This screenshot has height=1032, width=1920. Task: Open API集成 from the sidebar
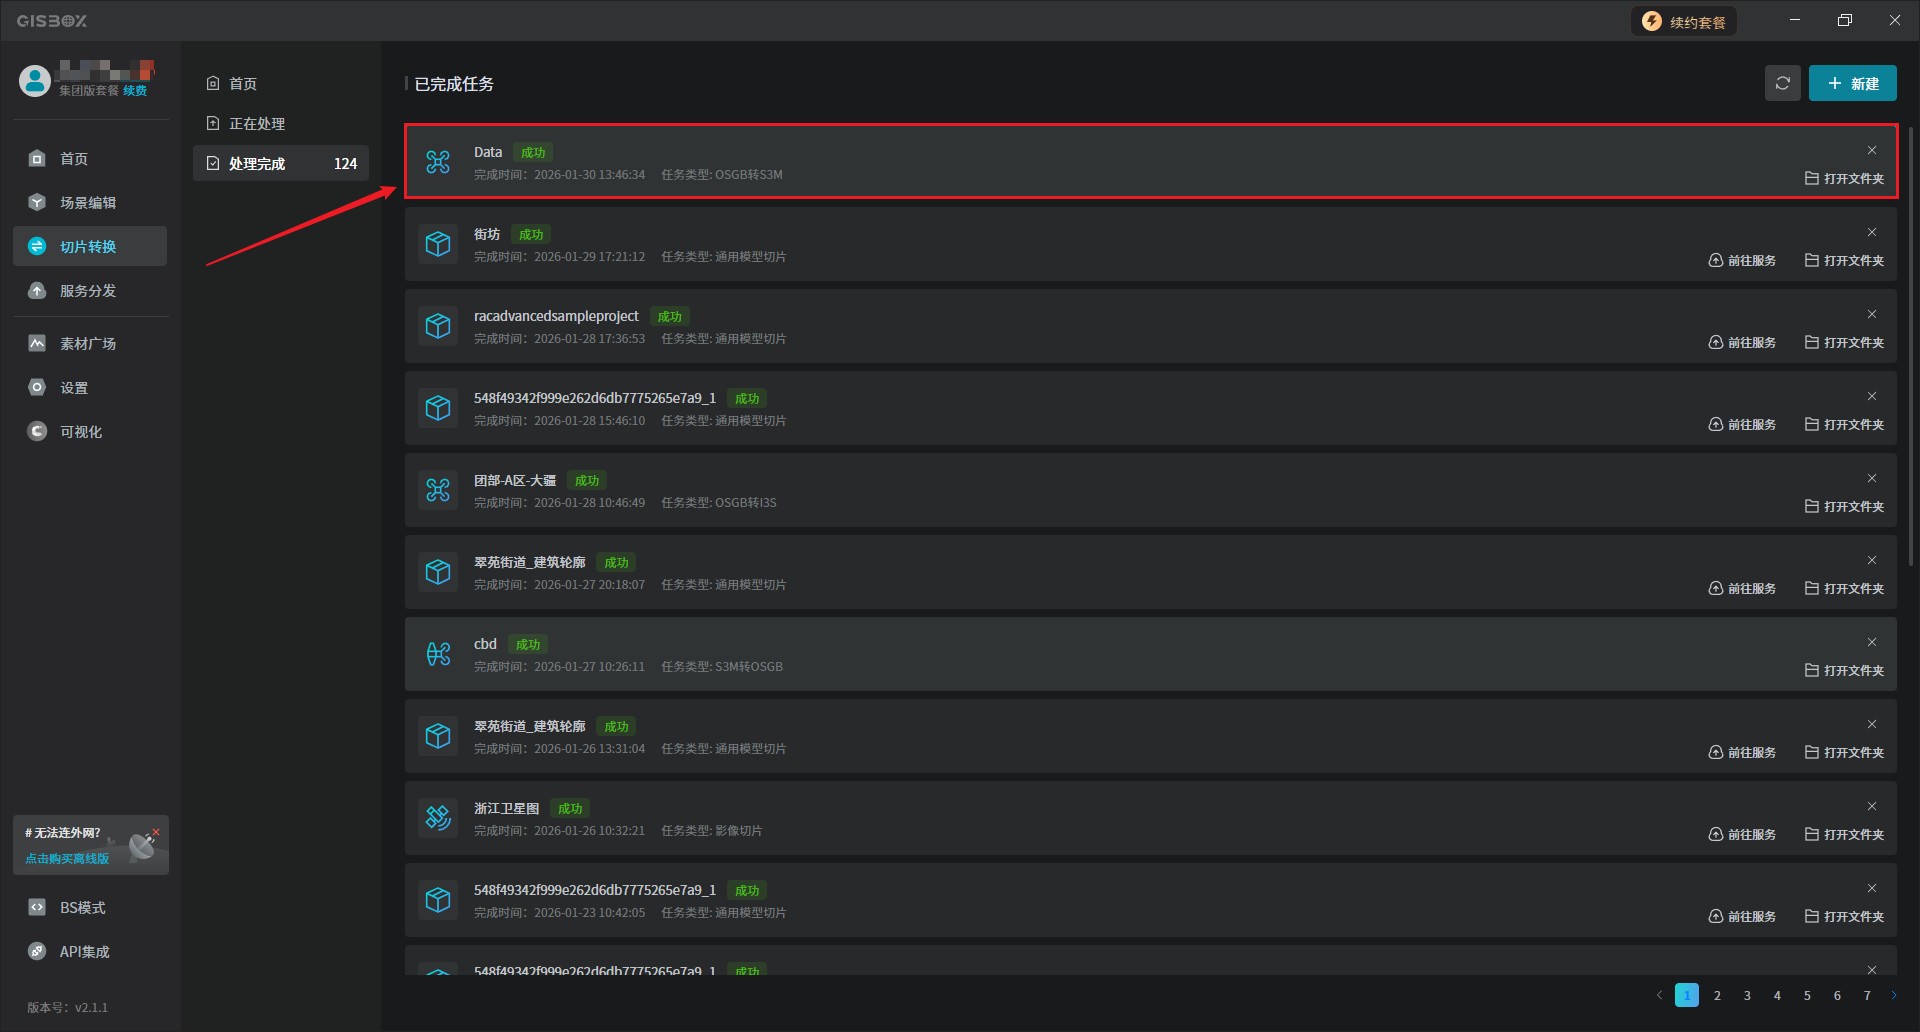[x=85, y=952]
